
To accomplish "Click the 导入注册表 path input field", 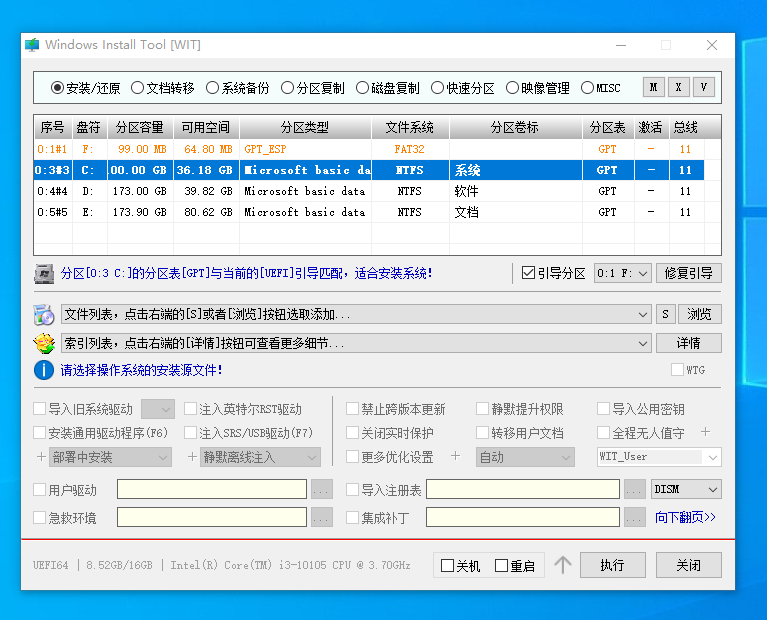I will pyautogui.click(x=523, y=489).
